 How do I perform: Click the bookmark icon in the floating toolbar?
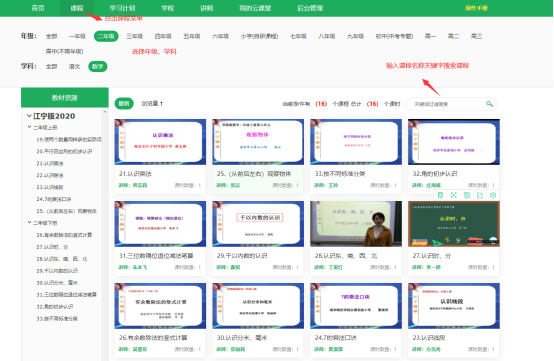[x=440, y=195]
